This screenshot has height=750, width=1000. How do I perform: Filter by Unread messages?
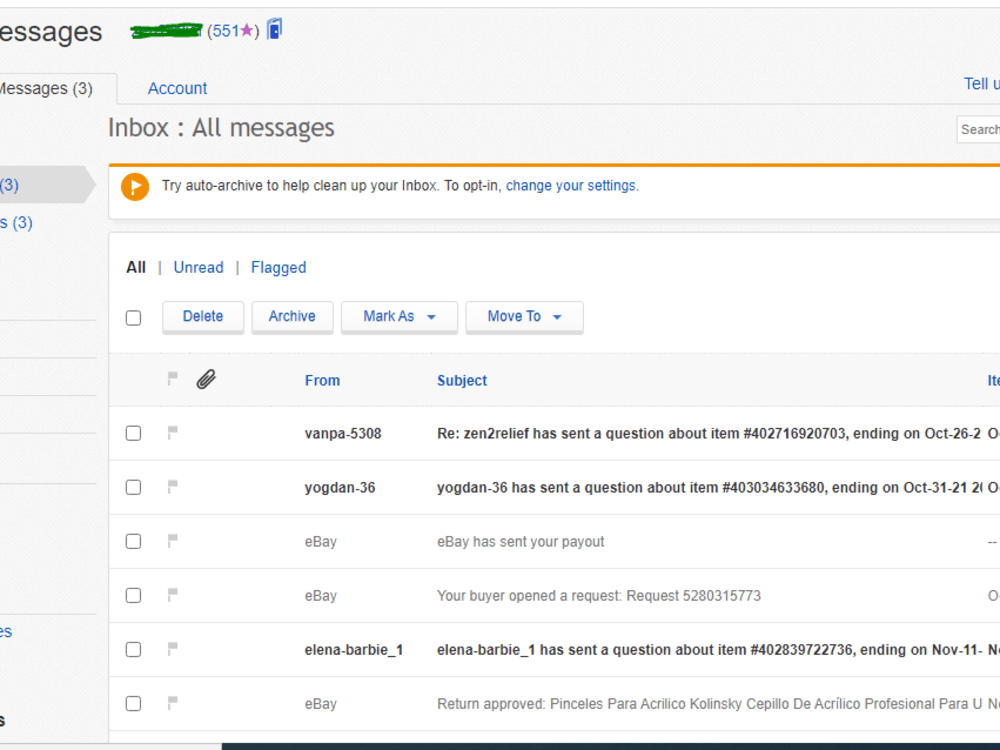click(198, 267)
